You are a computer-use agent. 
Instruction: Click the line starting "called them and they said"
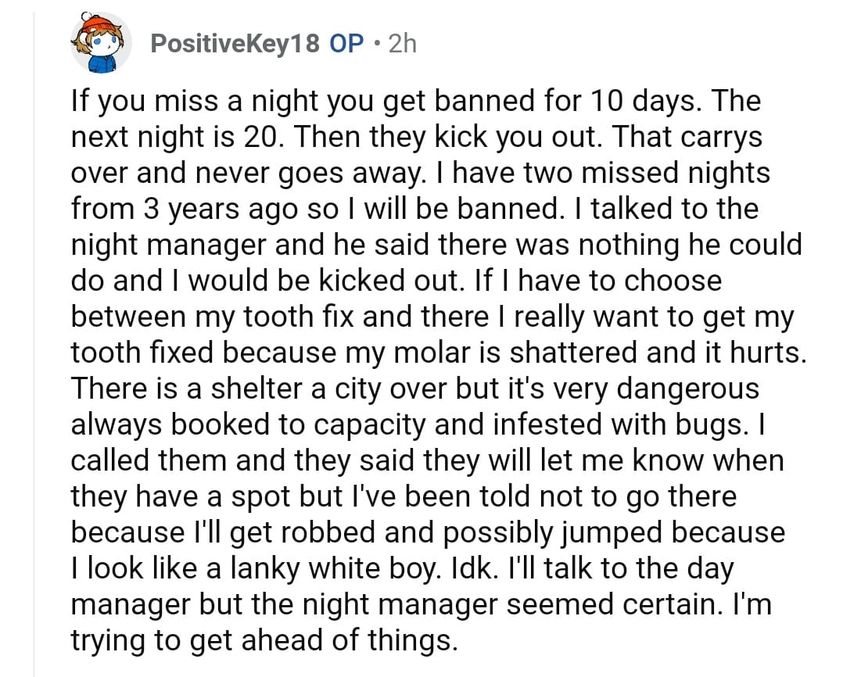click(427, 461)
